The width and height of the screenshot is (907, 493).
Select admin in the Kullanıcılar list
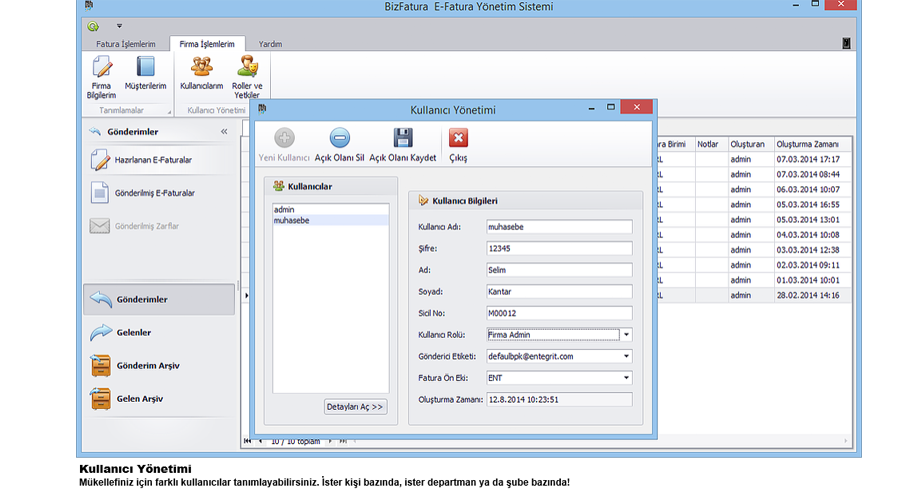point(285,210)
